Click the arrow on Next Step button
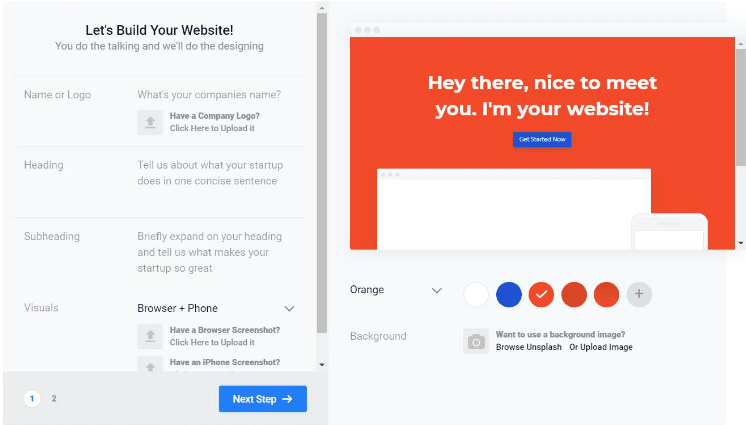This screenshot has width=746, height=425. point(287,399)
